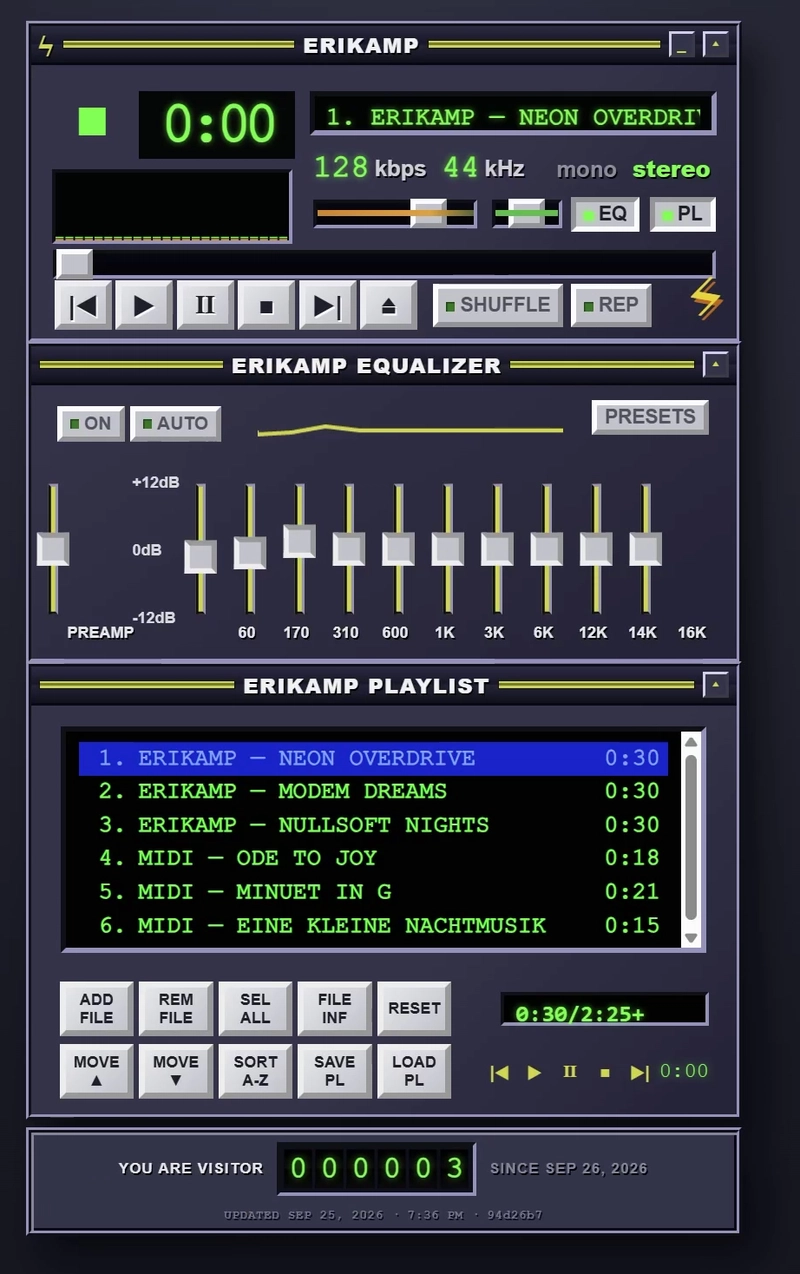Click the small play button in playlist footer
Viewport: 800px width, 1274px height.
point(535,1072)
